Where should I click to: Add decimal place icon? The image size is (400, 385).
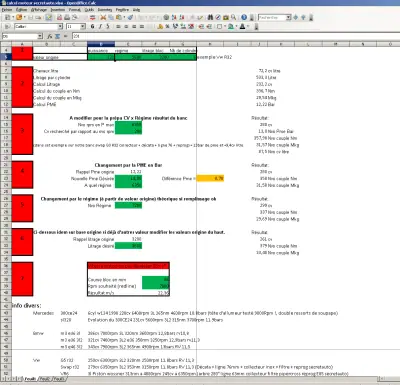click(183, 26)
